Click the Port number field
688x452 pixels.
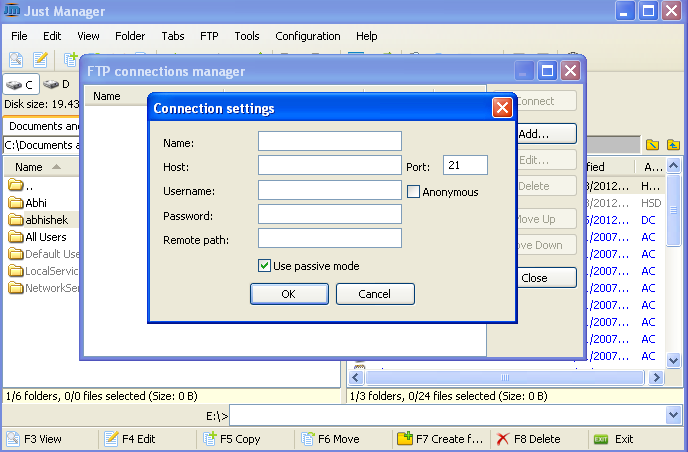[x=465, y=165]
